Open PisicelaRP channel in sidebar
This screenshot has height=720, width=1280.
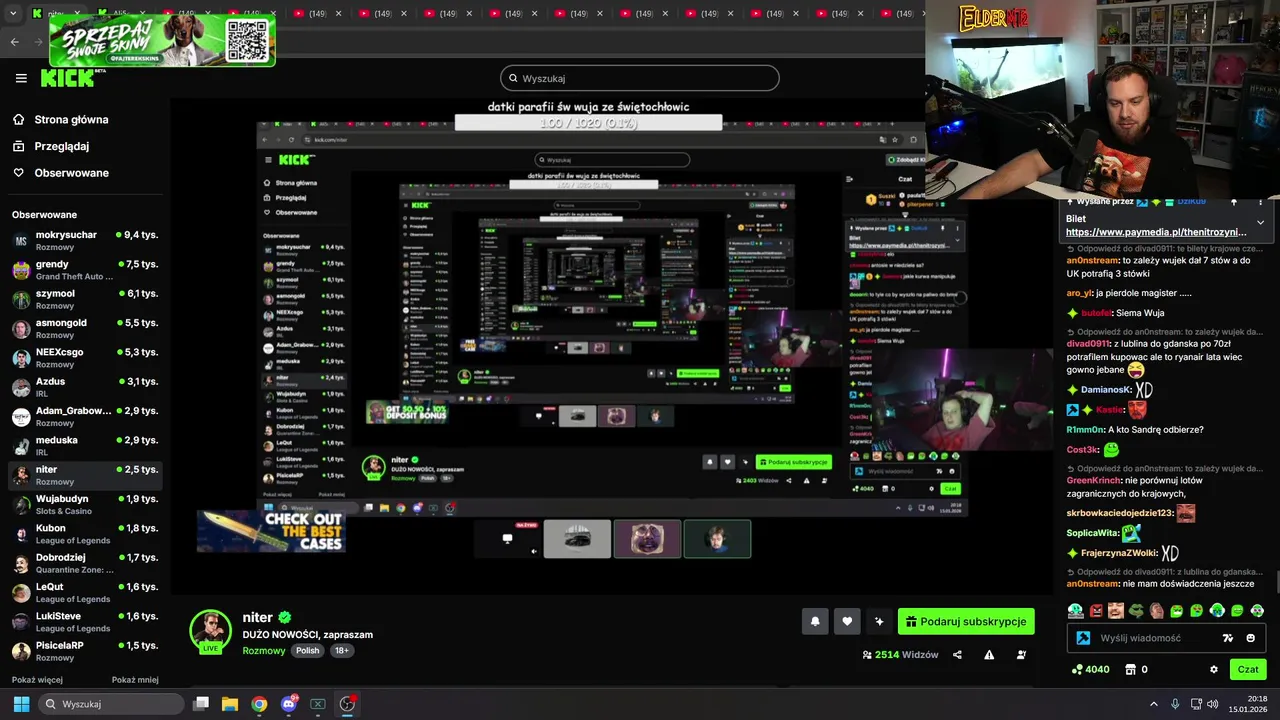tap(84, 651)
